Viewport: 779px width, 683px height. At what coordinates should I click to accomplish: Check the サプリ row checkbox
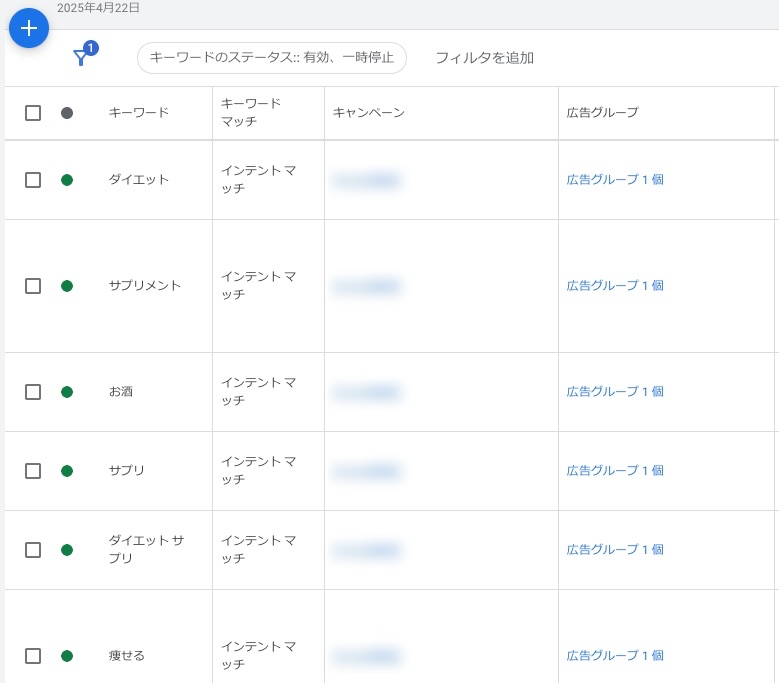33,471
